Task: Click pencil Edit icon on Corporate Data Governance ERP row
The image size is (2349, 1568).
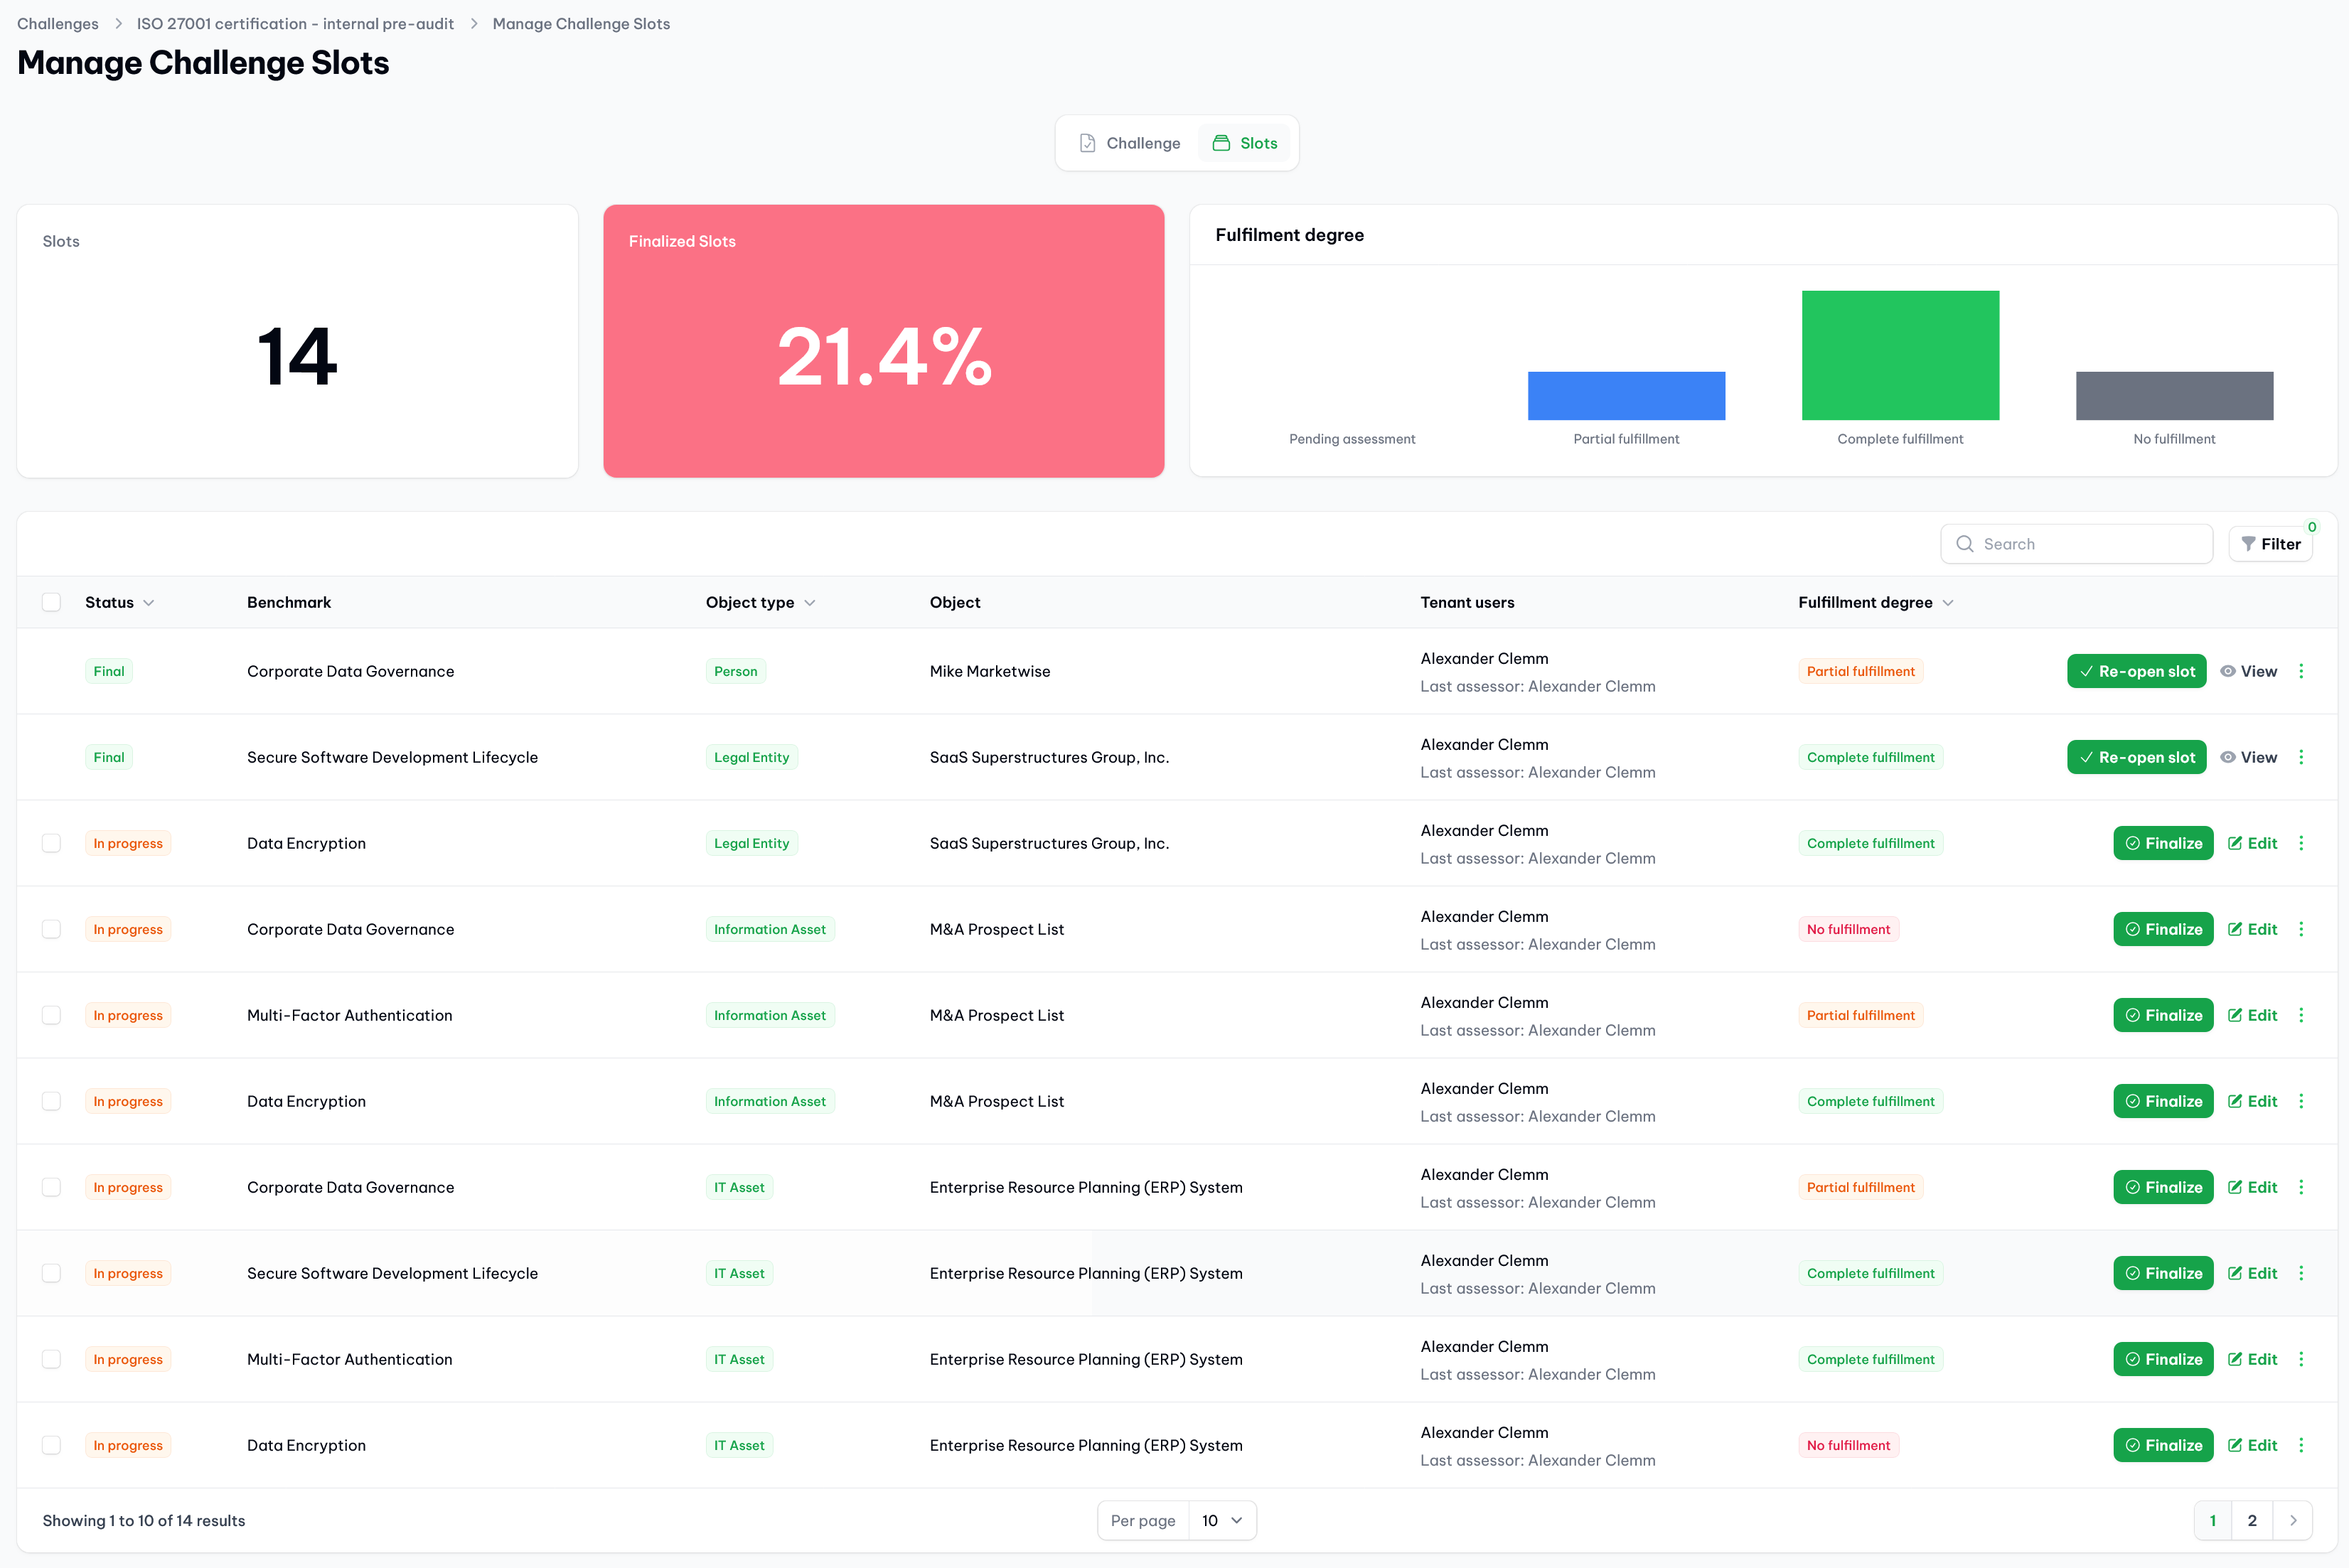Action: [2235, 1187]
